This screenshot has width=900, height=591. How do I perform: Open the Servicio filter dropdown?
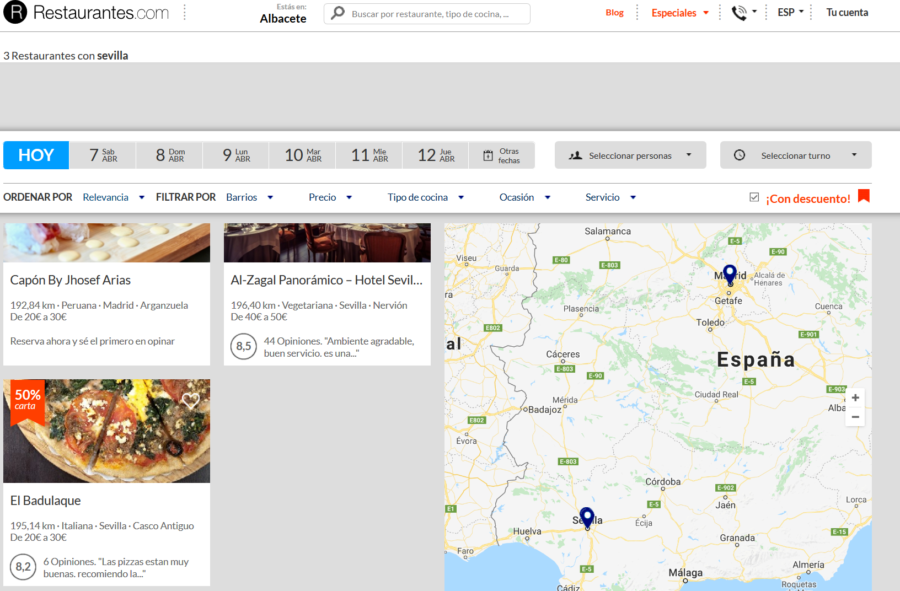pyautogui.click(x=611, y=197)
